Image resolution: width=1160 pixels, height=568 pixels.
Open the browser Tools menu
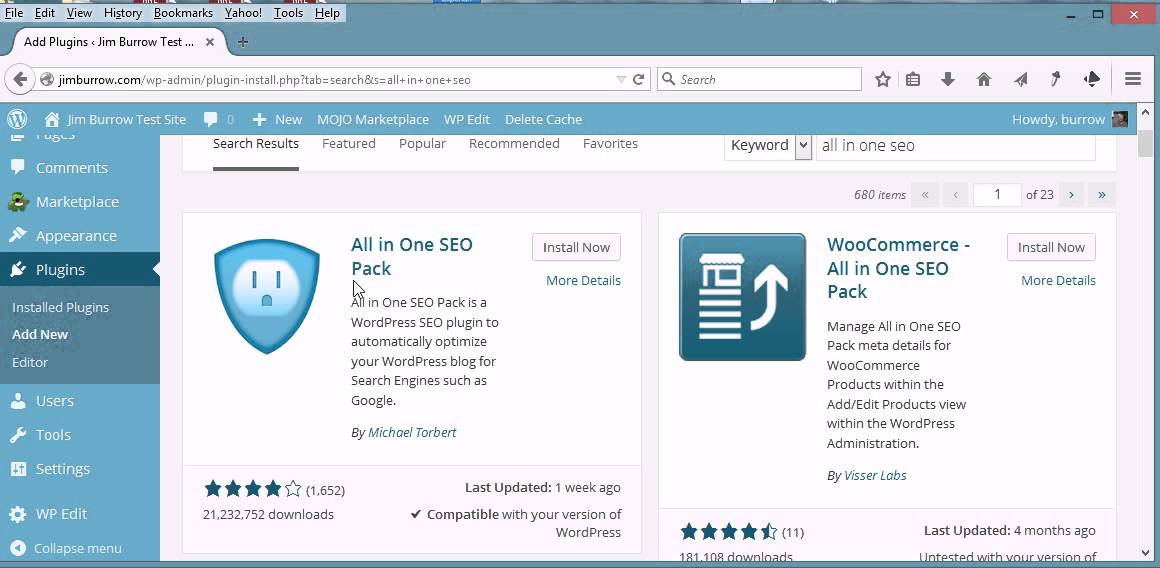pos(289,13)
